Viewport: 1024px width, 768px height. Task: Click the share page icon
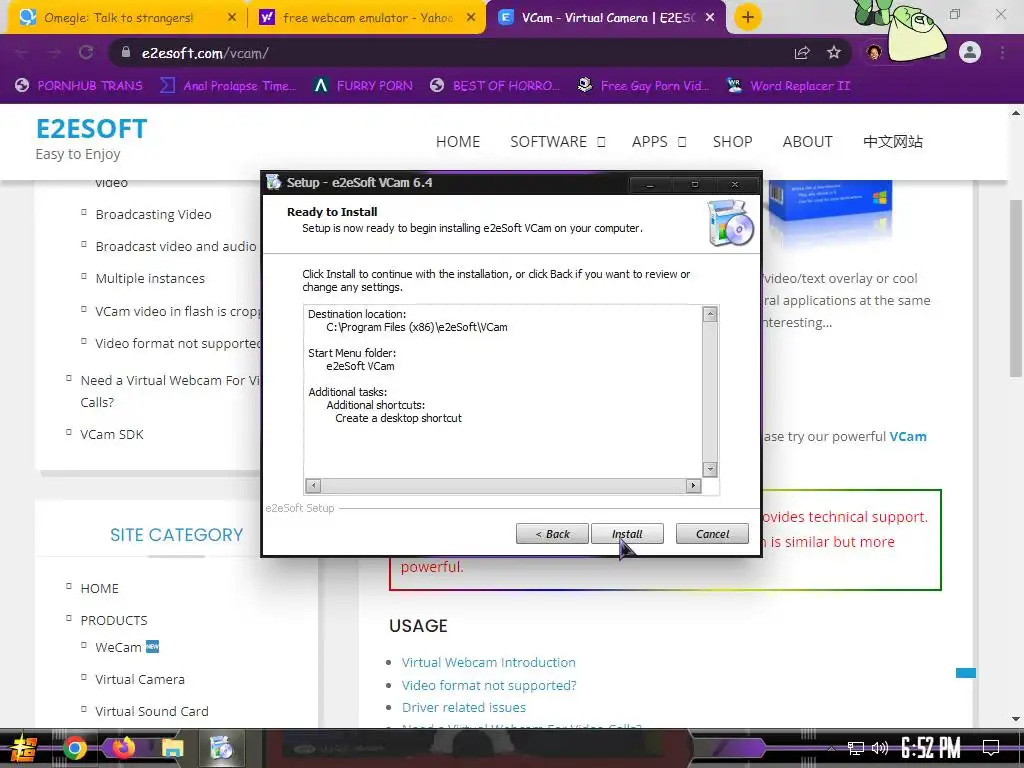click(x=802, y=53)
